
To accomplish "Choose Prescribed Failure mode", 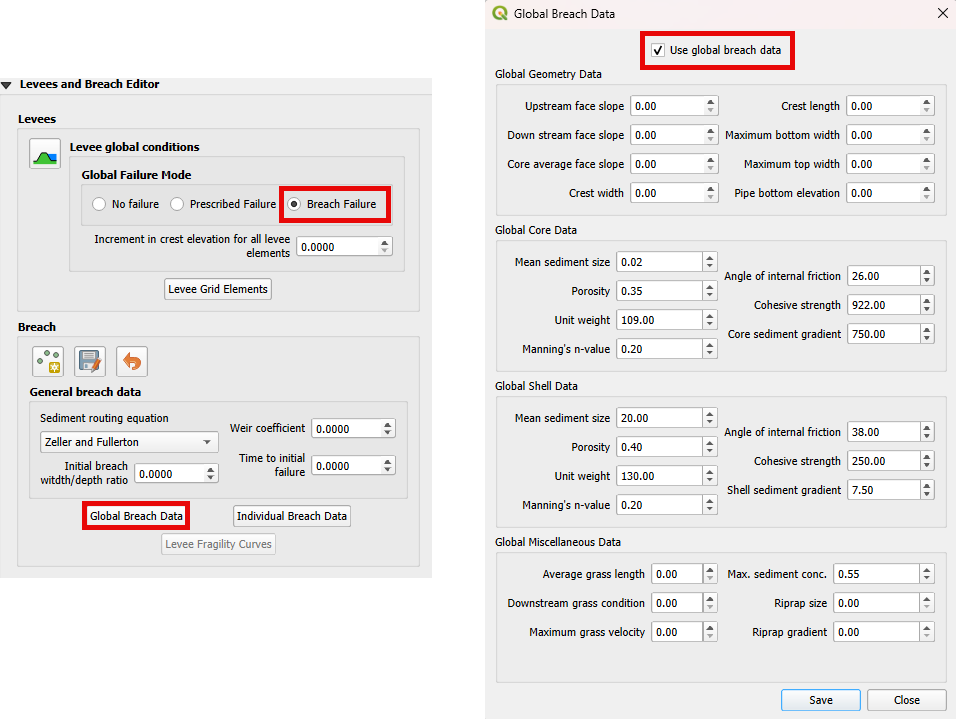I will click(177, 204).
